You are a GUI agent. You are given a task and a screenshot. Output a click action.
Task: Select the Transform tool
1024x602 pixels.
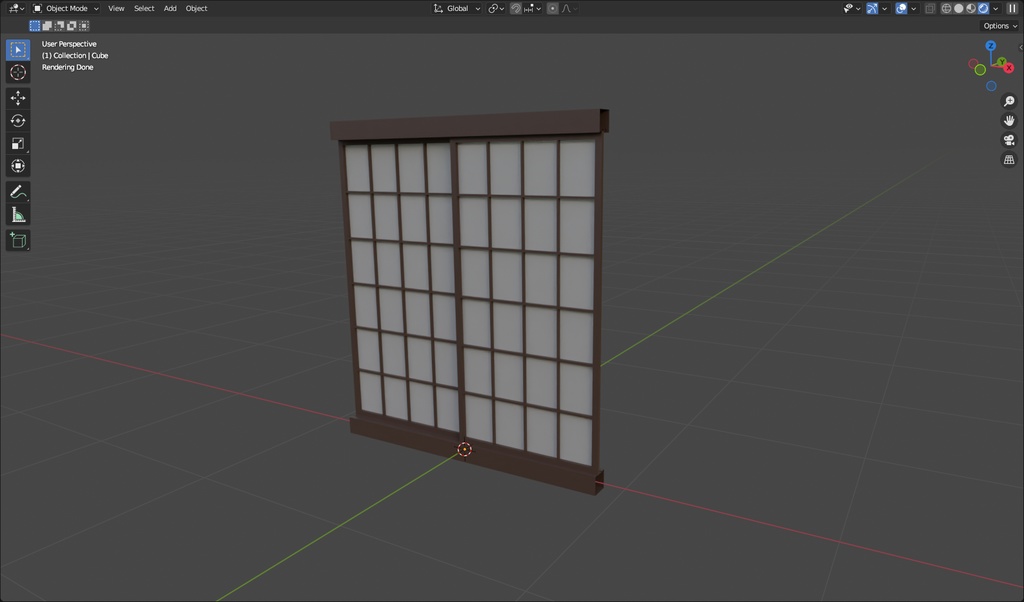[x=18, y=166]
